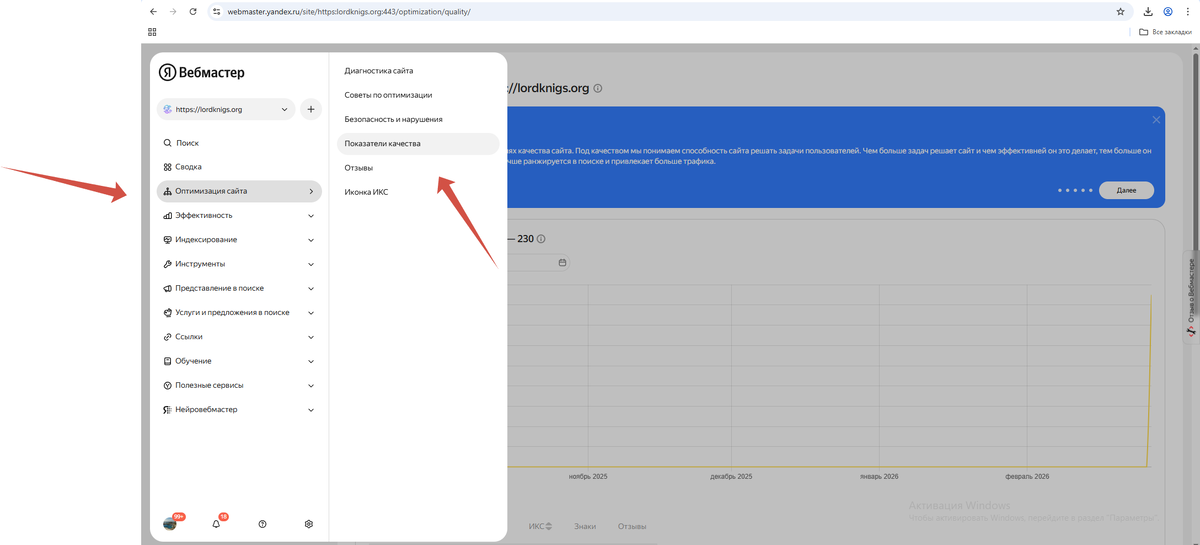Open the browser three-dot menu
The height and width of the screenshot is (545, 1200).
tap(1189, 12)
